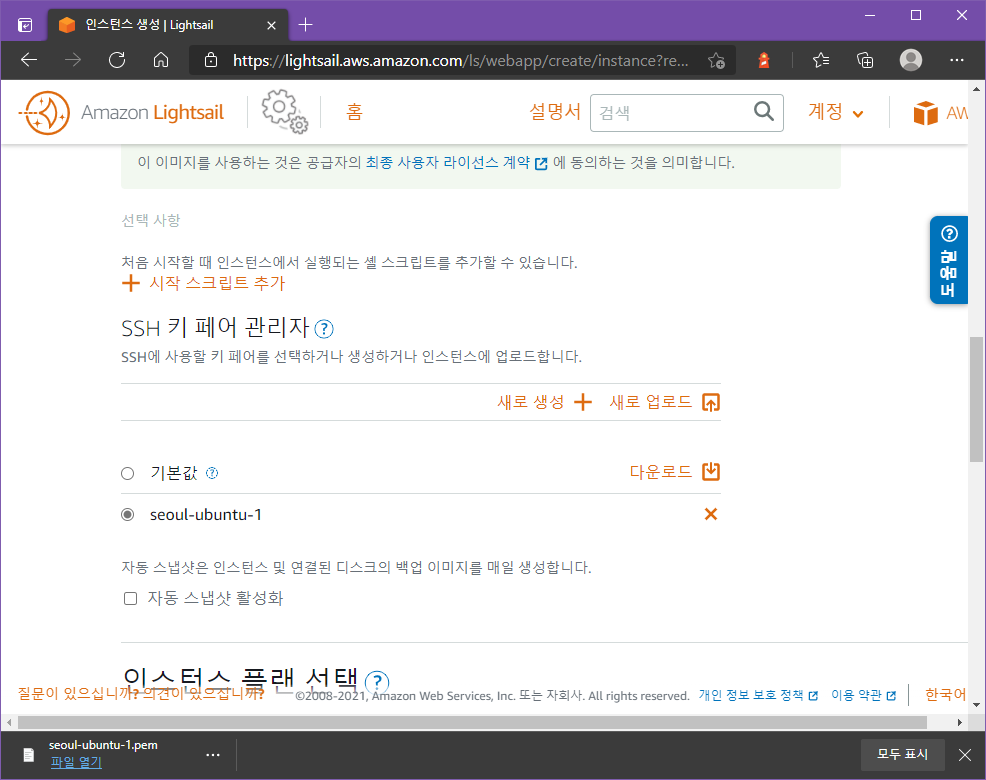Delete seoul-ubuntu-1 key with X icon
Screen dimensions: 986x780
point(711,514)
